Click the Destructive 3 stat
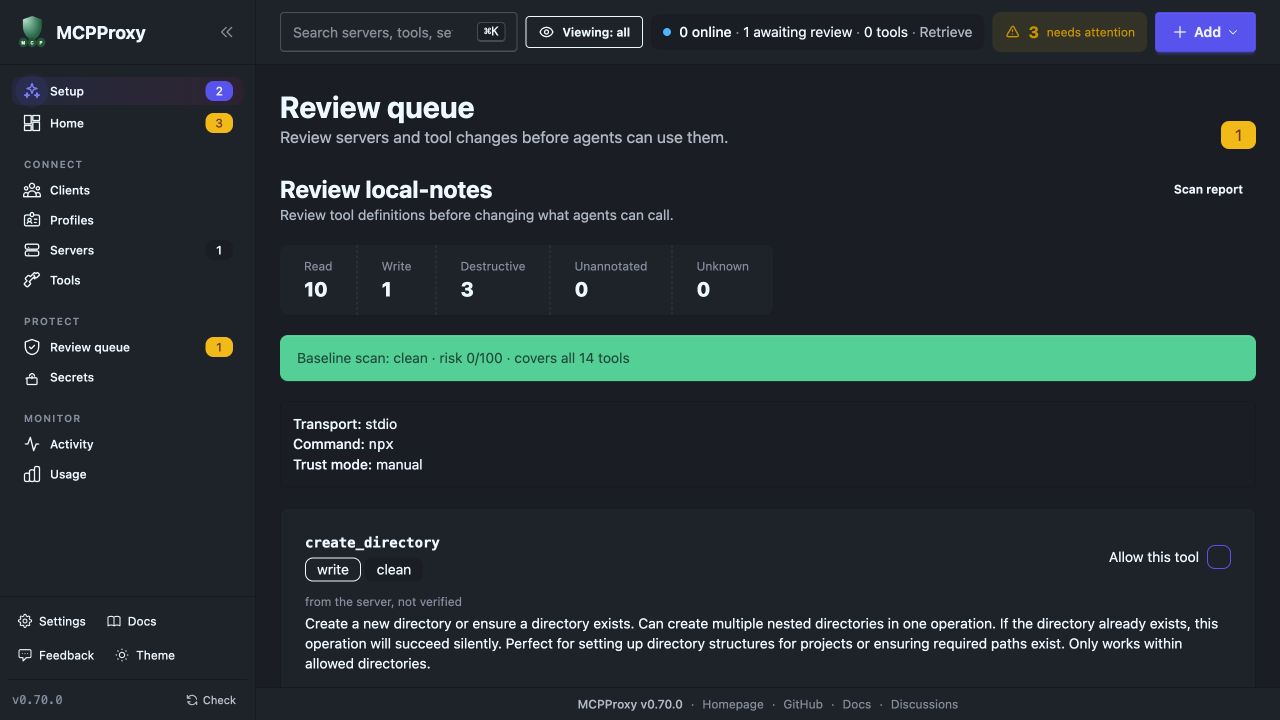Screen dimensions: 1280x720 pos(492,279)
